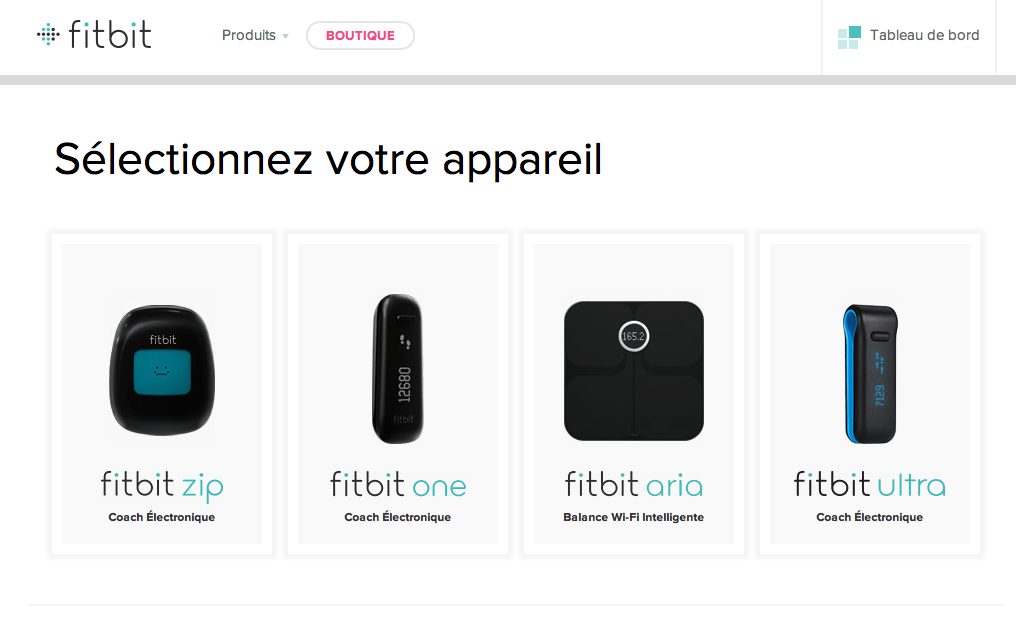Screen dimensions: 1016x627
Task: Select the Fitbit Aria scale image
Action: [x=634, y=370]
